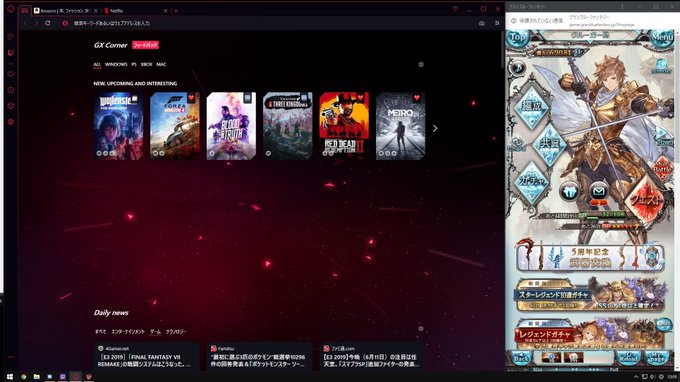Select the second Daily news category tab
This screenshot has height=382, width=680.
pos(128,331)
